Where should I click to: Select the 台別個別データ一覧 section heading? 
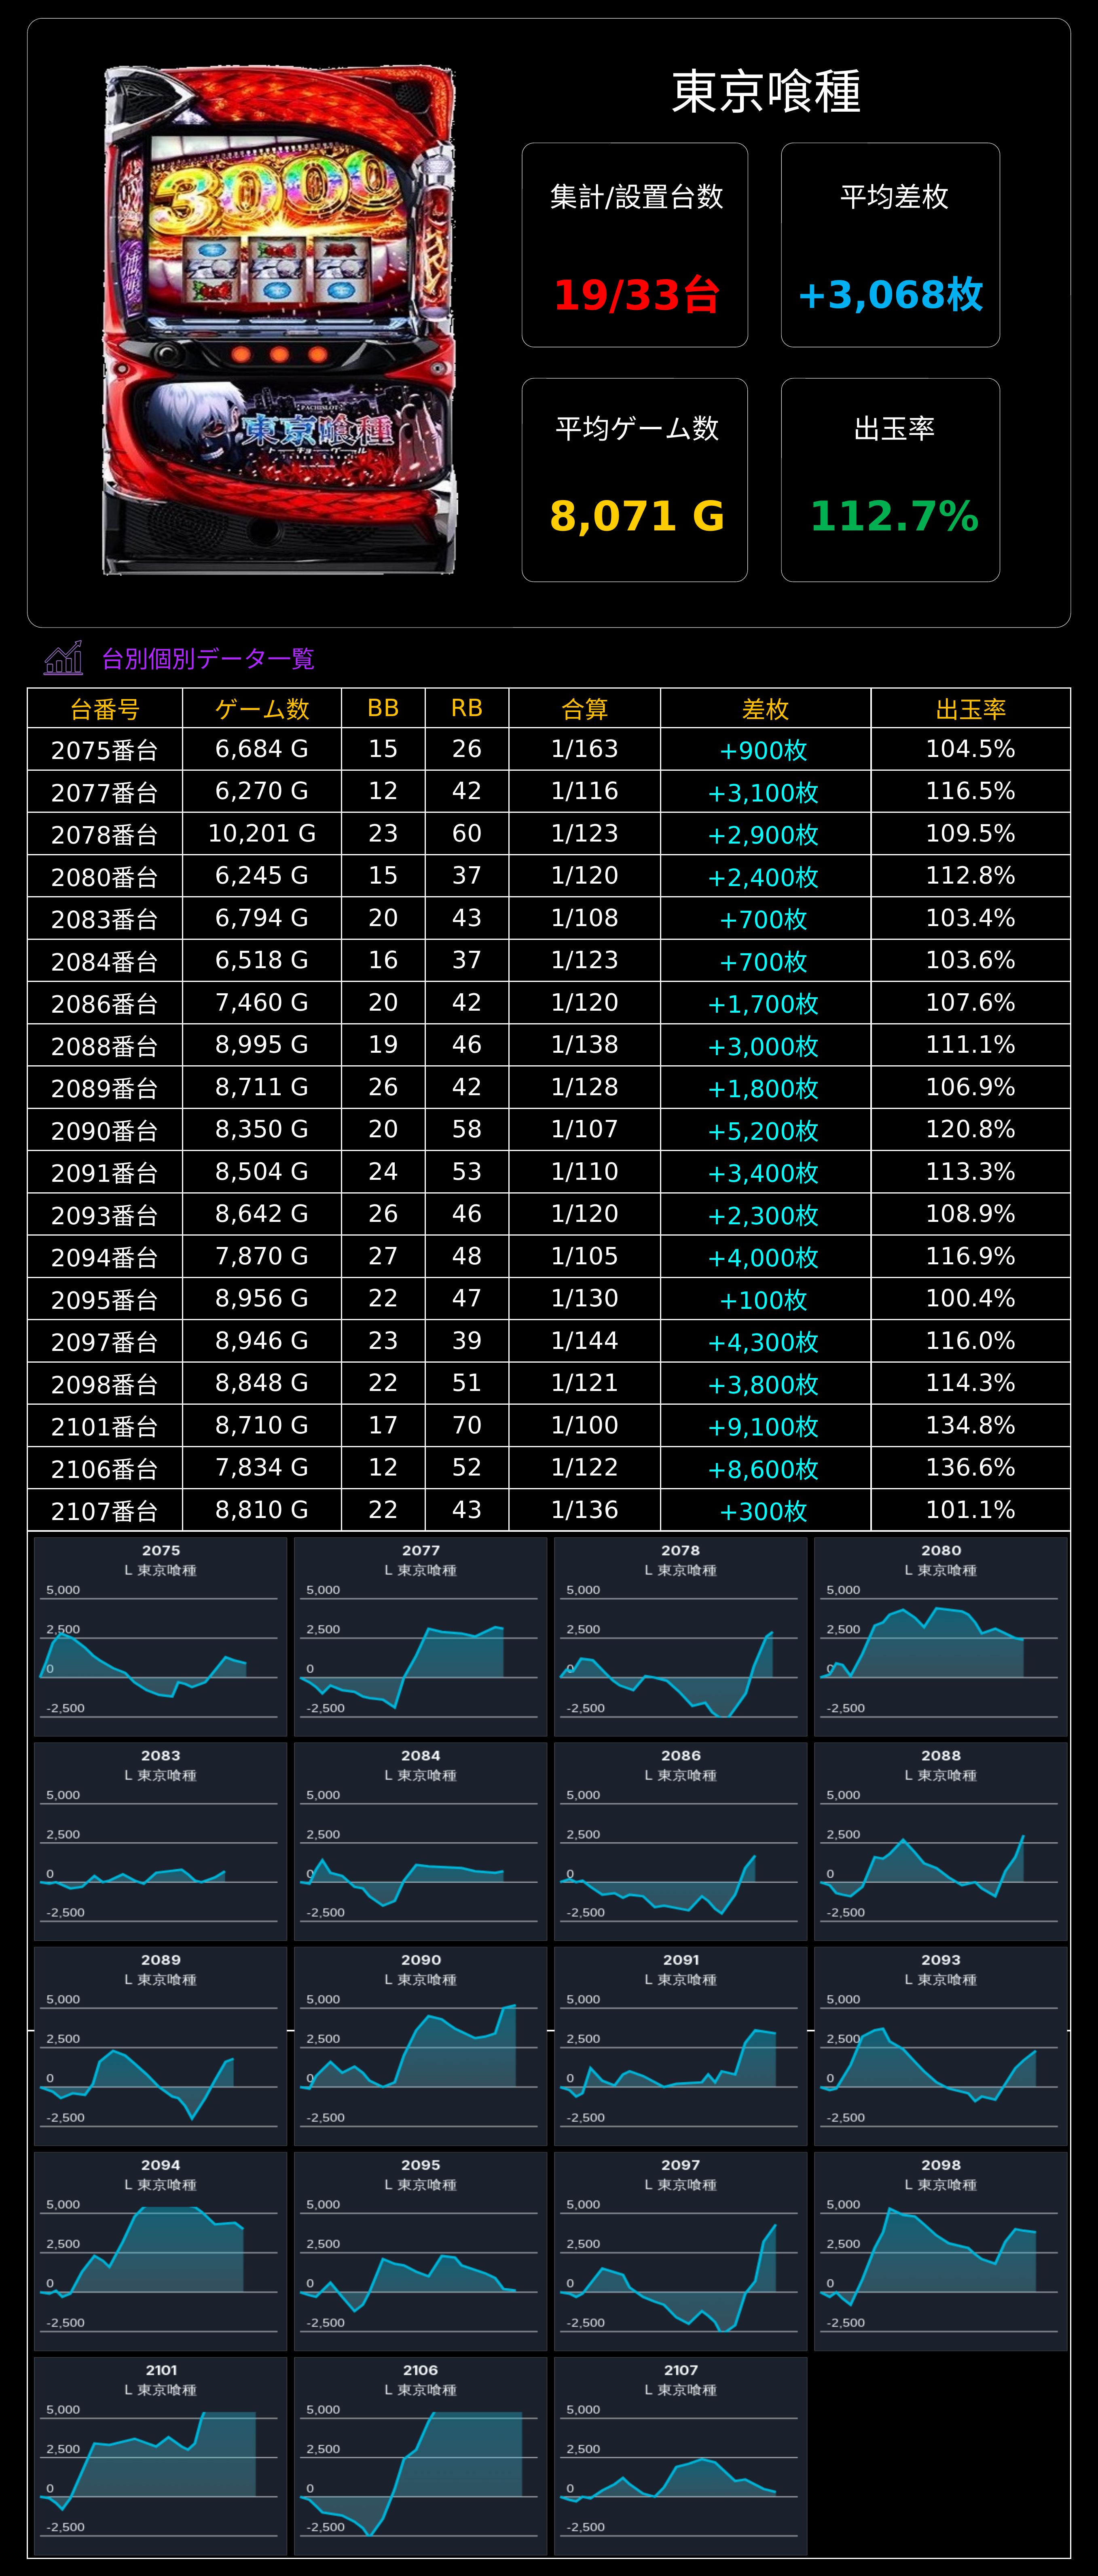point(208,659)
